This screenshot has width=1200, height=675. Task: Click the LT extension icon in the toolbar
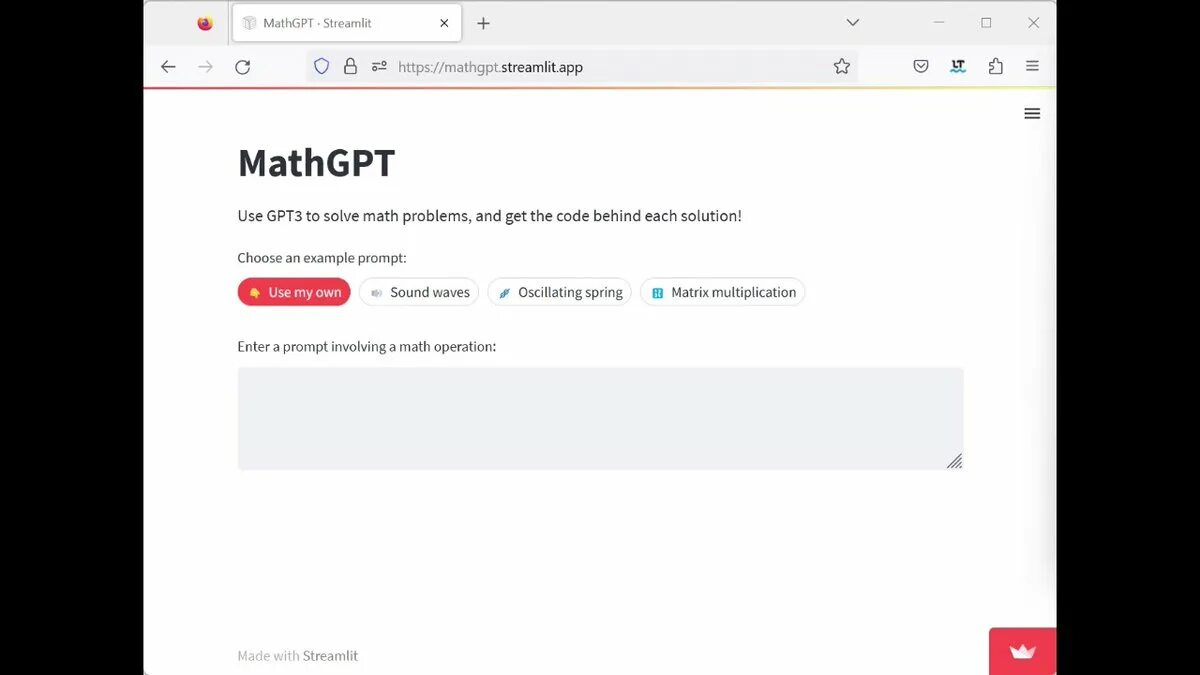click(x=958, y=67)
